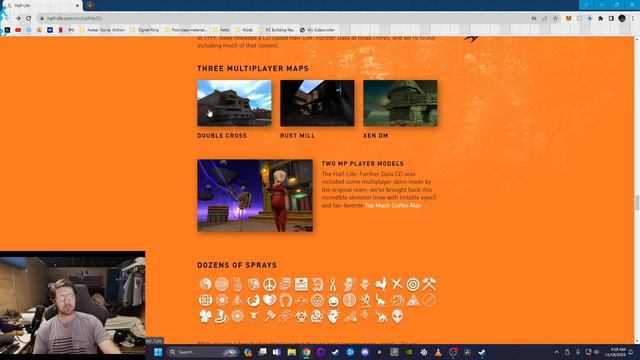Select the bullseye target spray icon
This screenshot has height=360, width=640.
pyautogui.click(x=413, y=284)
